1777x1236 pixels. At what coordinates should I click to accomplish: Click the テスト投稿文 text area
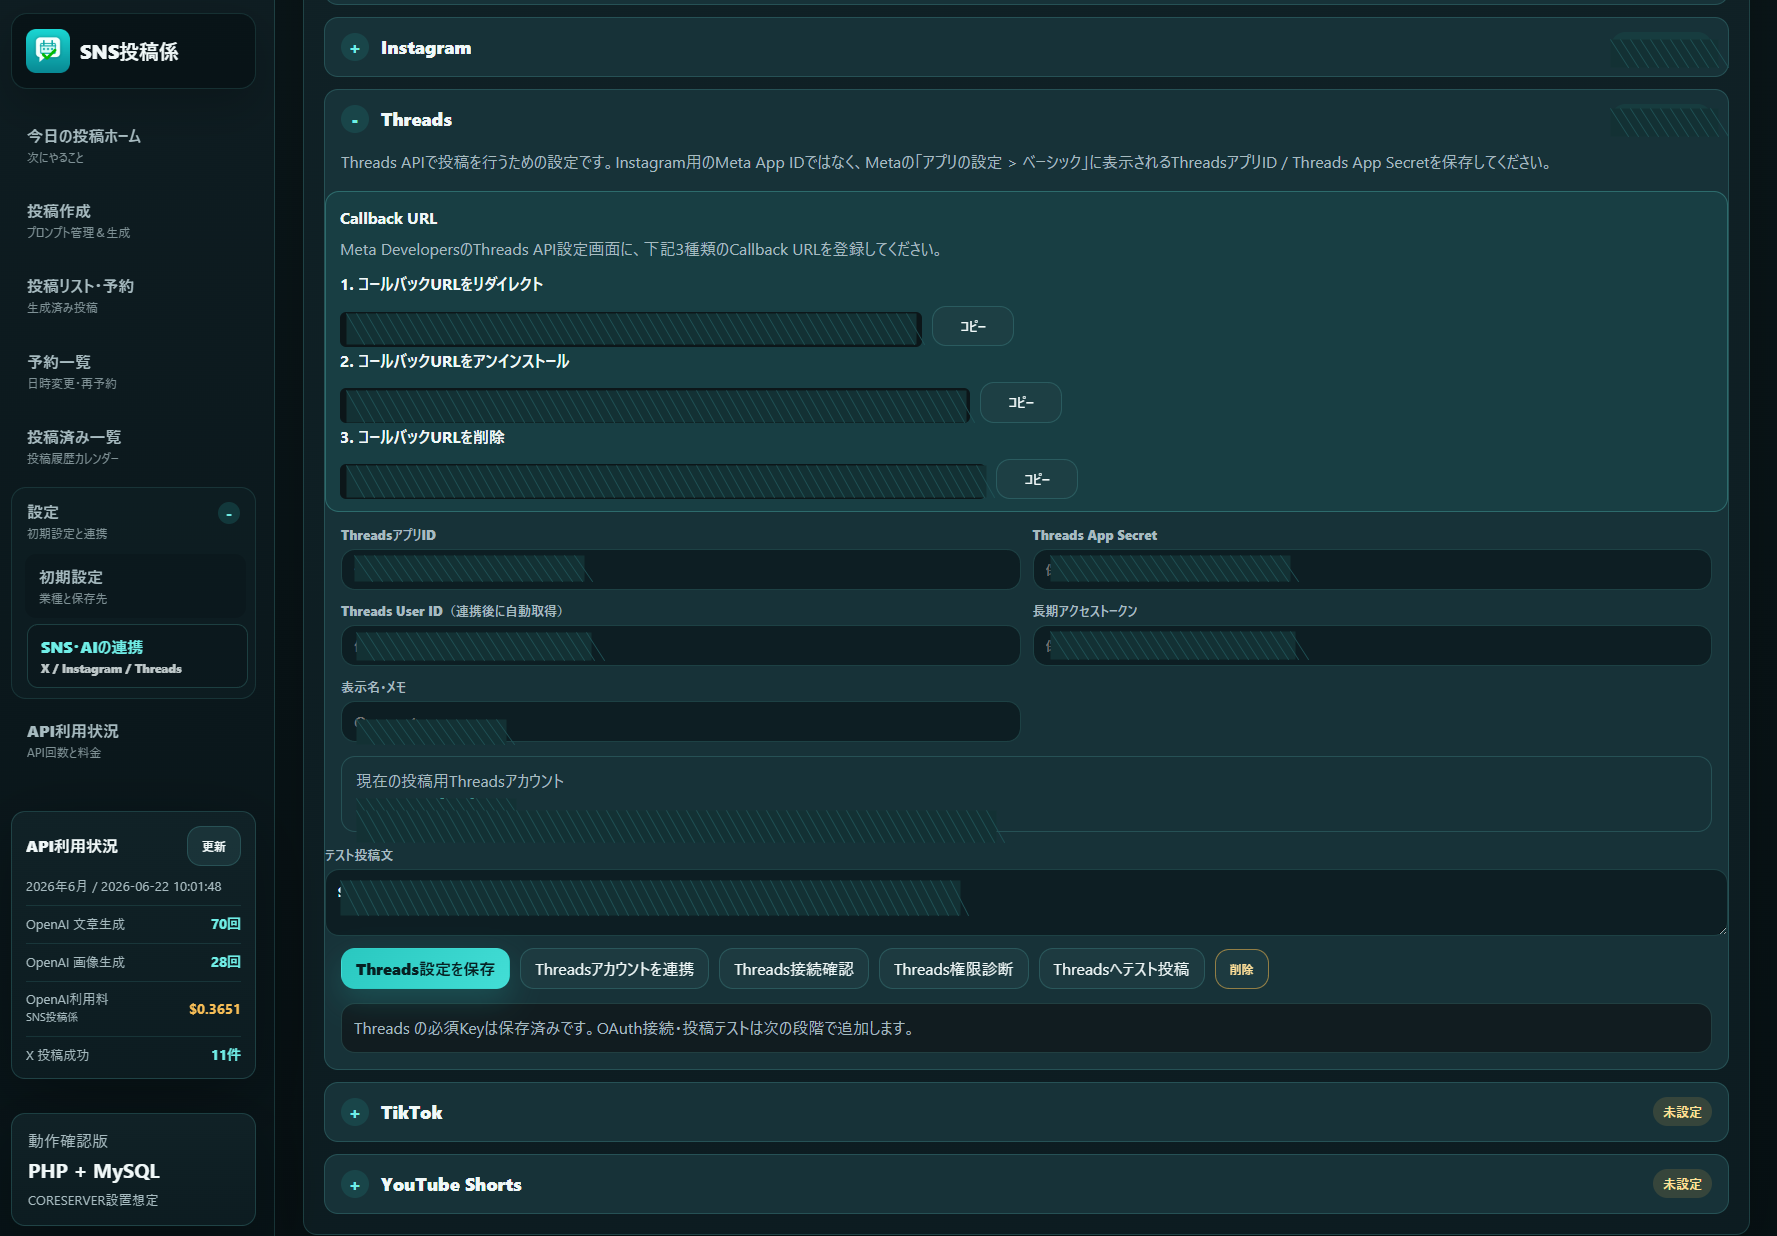(1026, 902)
